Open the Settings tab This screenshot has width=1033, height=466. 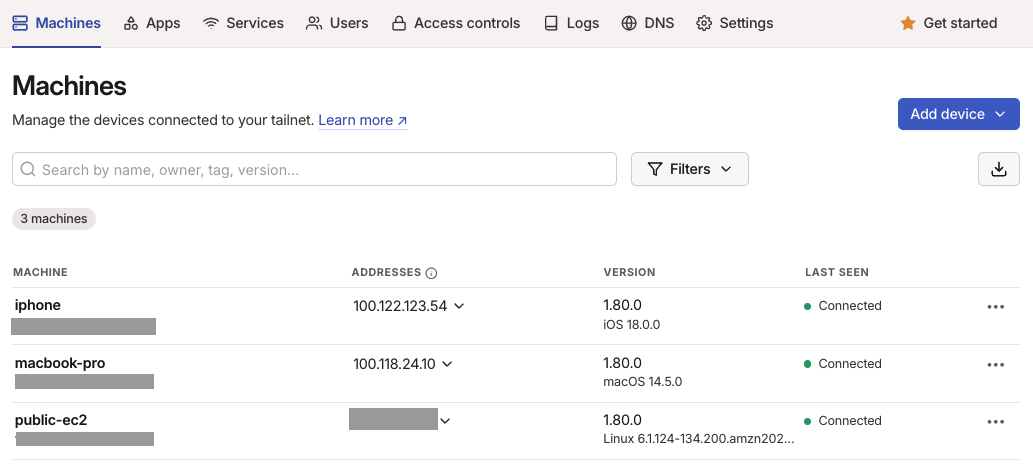pos(734,23)
